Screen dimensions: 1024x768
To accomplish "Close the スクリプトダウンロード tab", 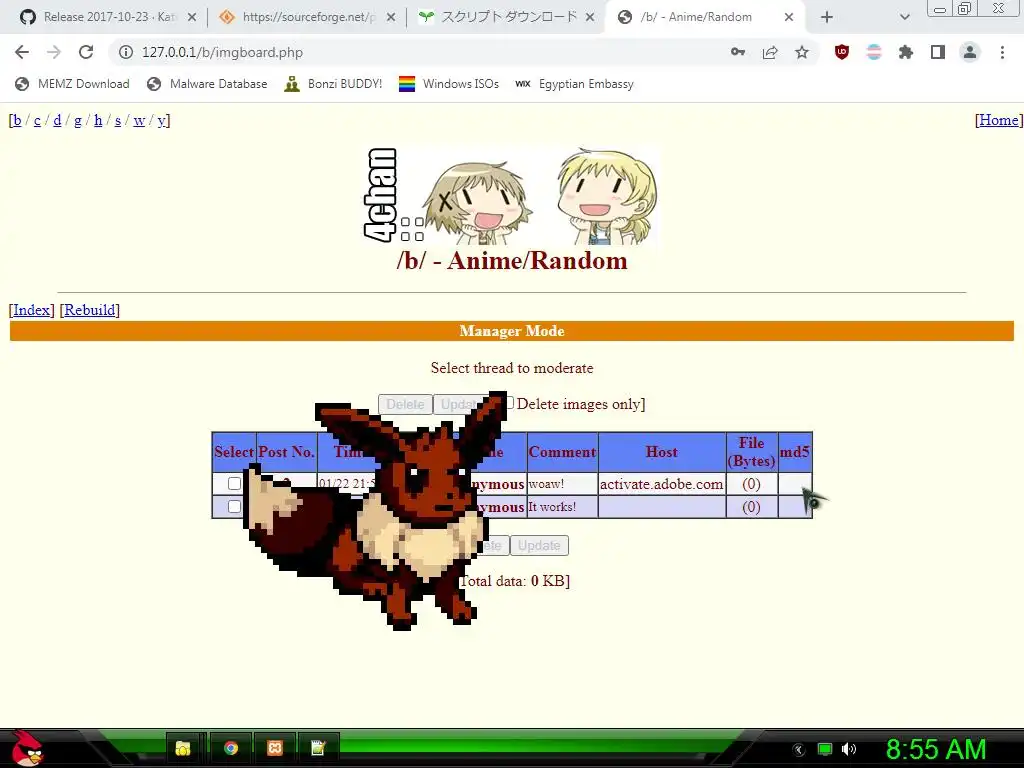I will (590, 17).
